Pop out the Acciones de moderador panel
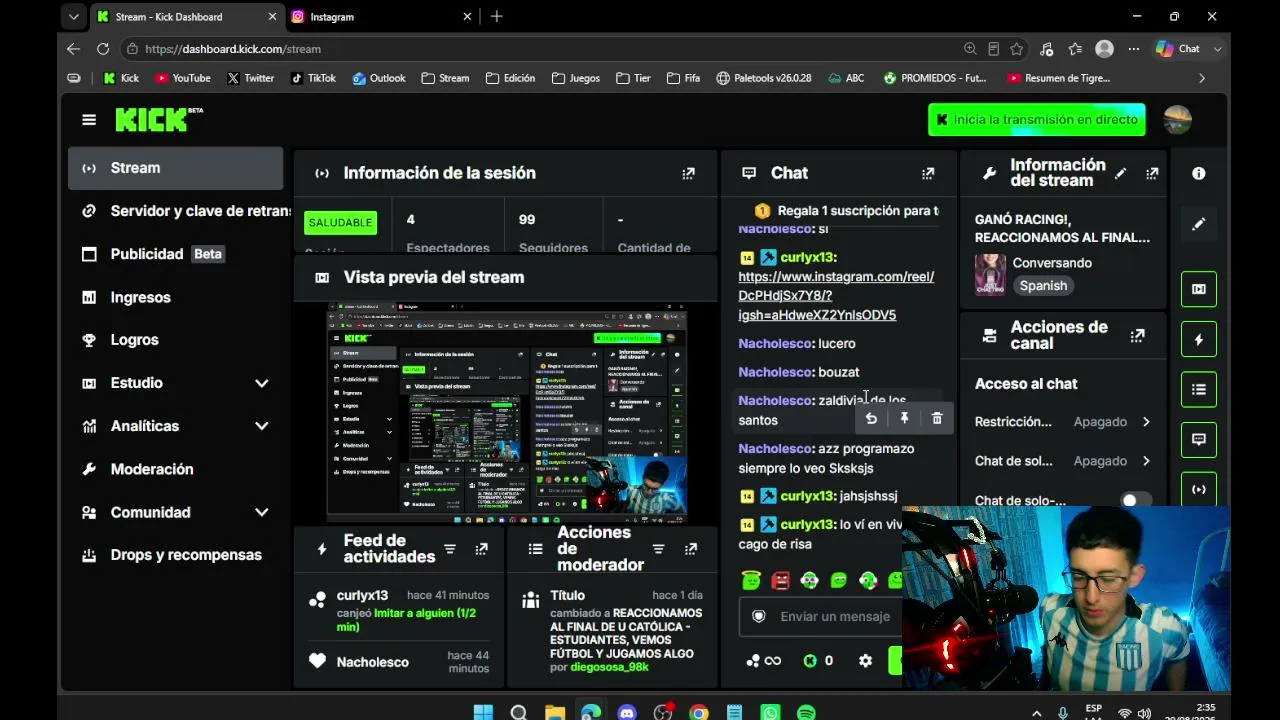The image size is (1280, 720). click(x=690, y=549)
